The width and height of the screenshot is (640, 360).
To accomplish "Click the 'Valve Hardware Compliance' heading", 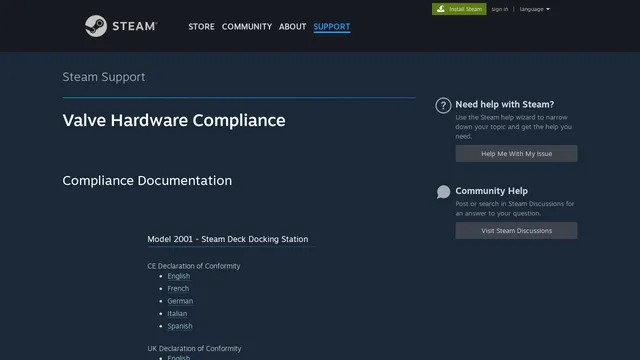I will coord(174,120).
